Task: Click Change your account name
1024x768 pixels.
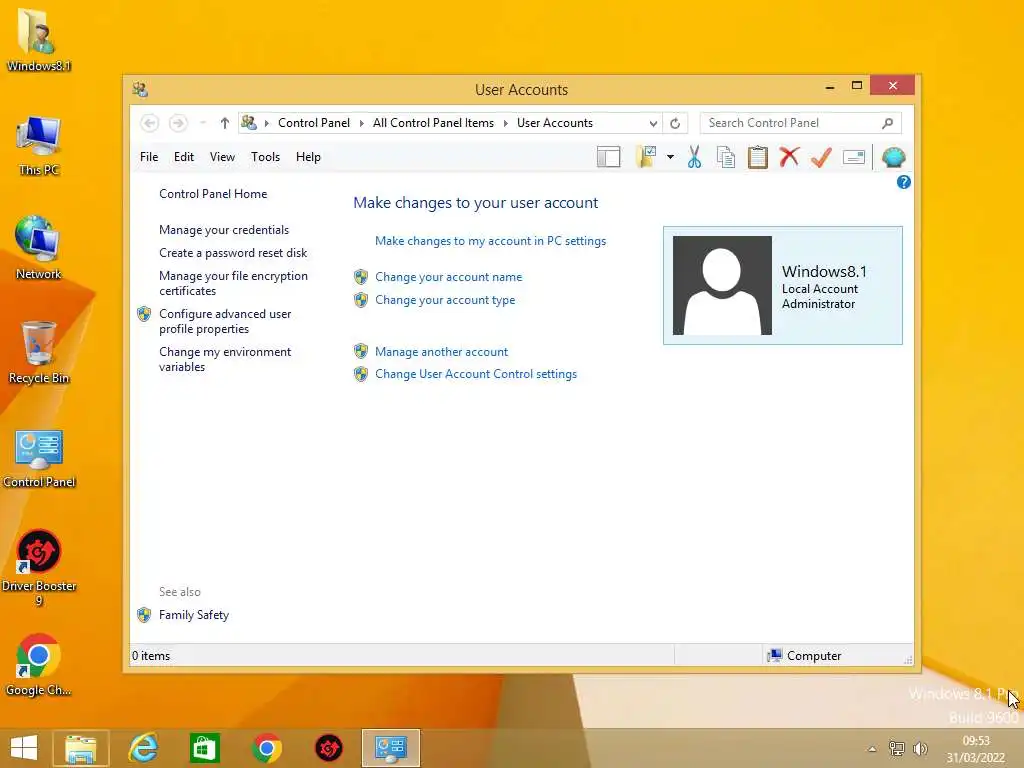Action: (449, 277)
